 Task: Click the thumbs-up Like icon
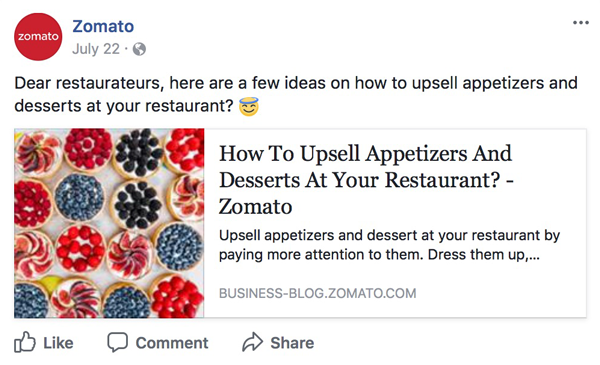click(x=25, y=342)
